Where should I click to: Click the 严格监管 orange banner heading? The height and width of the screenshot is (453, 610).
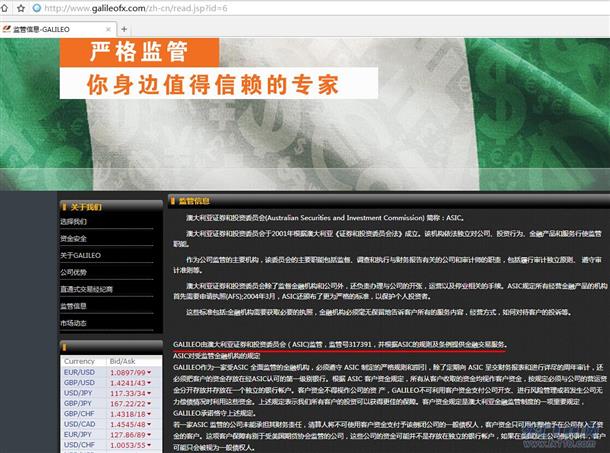click(x=139, y=52)
